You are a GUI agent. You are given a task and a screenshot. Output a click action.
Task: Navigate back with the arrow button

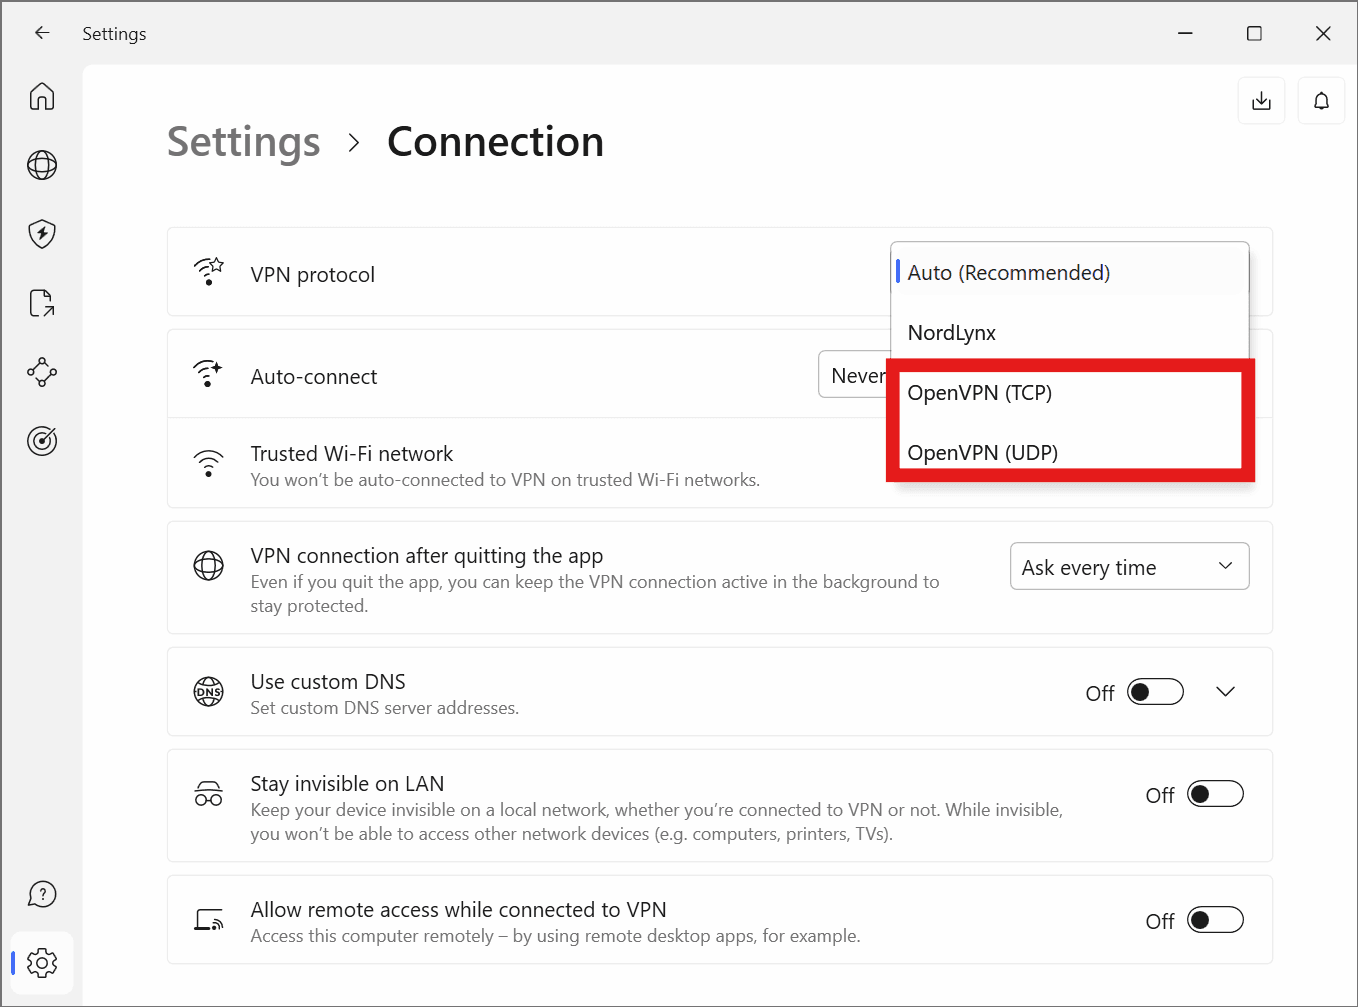[x=41, y=33]
